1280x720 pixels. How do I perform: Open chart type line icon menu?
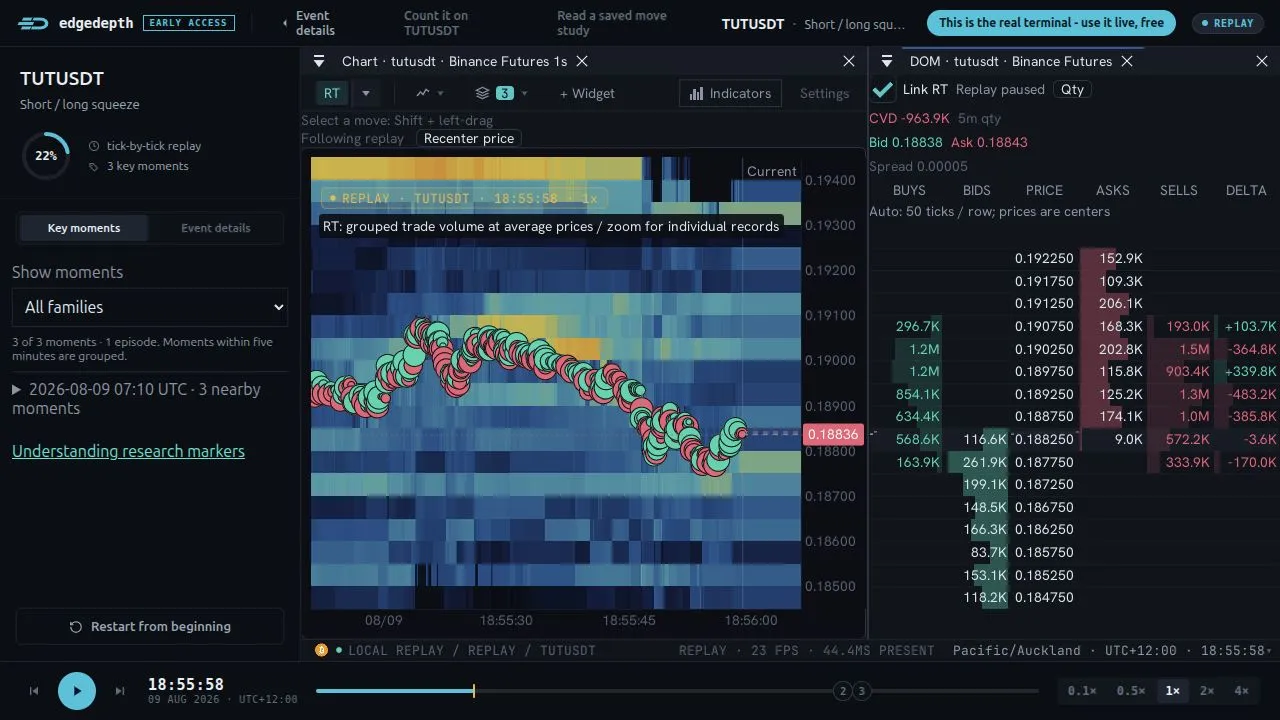(x=430, y=93)
